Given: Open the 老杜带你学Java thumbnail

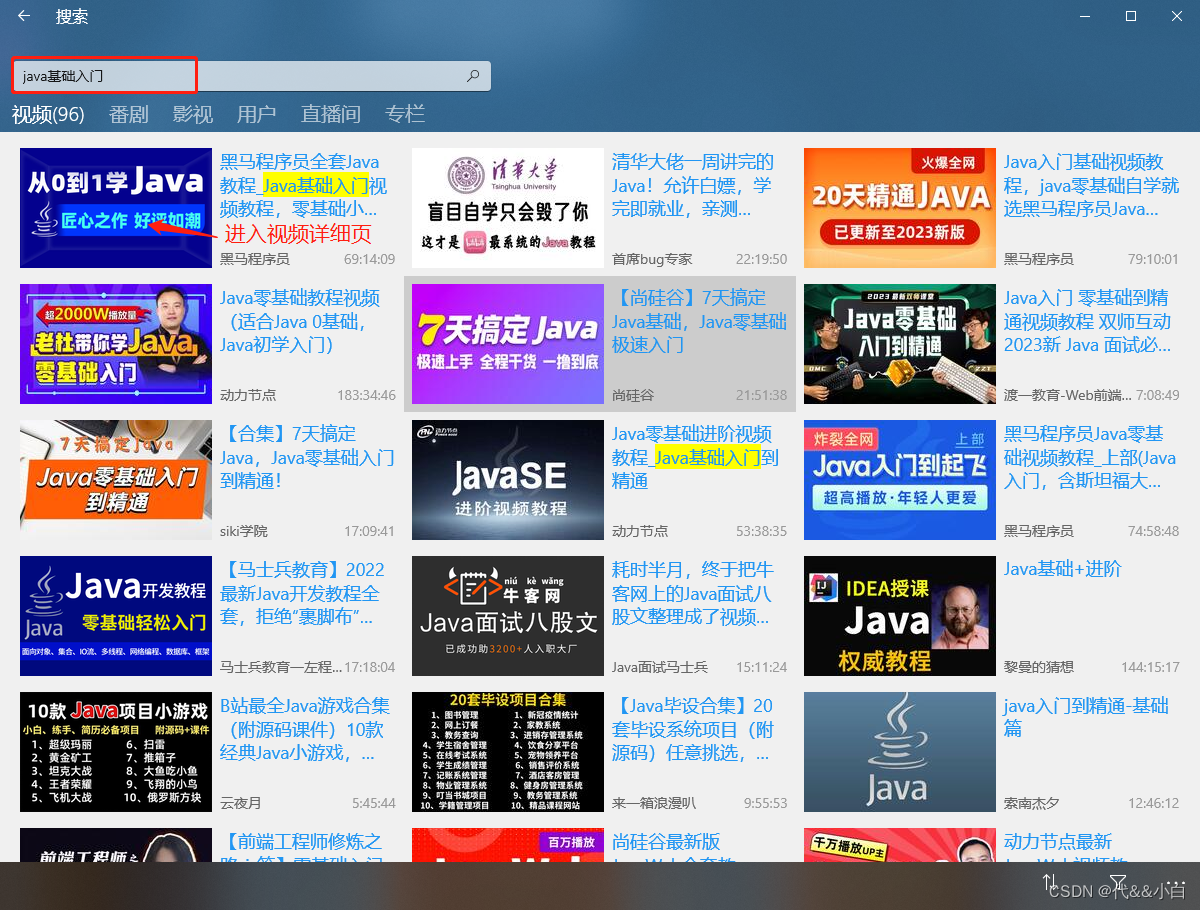Looking at the screenshot, I should point(116,344).
